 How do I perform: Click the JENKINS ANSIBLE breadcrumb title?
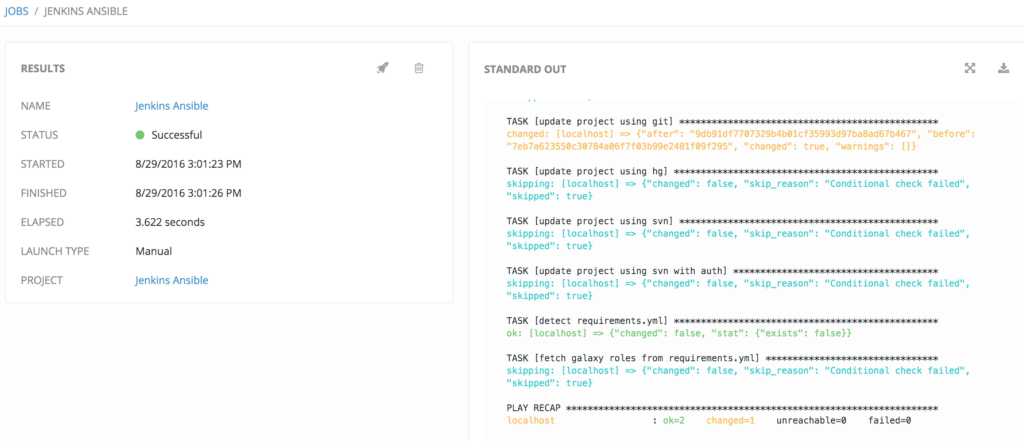84,11
